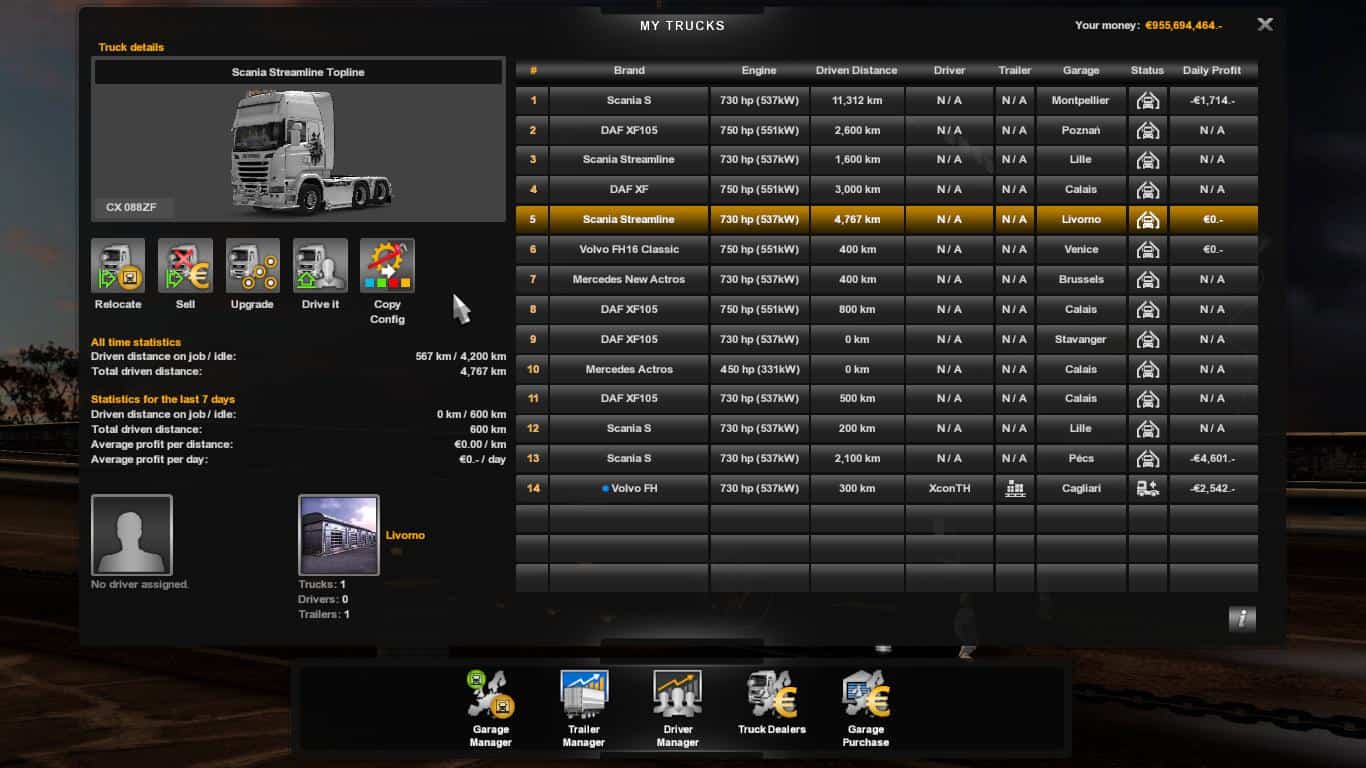Screen dimensions: 1366x768
Task: Sort trucks by Daily Profit header
Action: (1211, 71)
